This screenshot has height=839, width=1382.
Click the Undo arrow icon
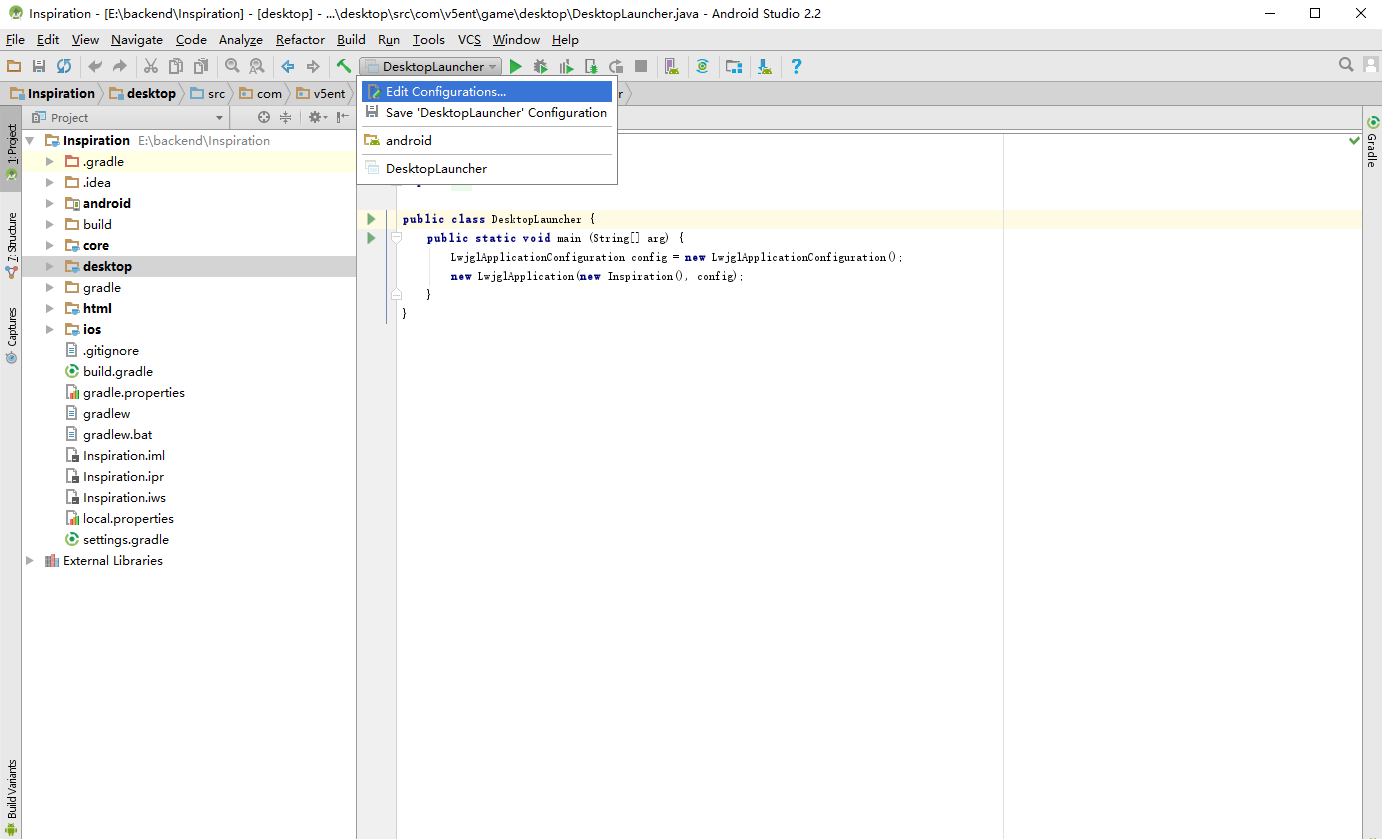click(95, 66)
